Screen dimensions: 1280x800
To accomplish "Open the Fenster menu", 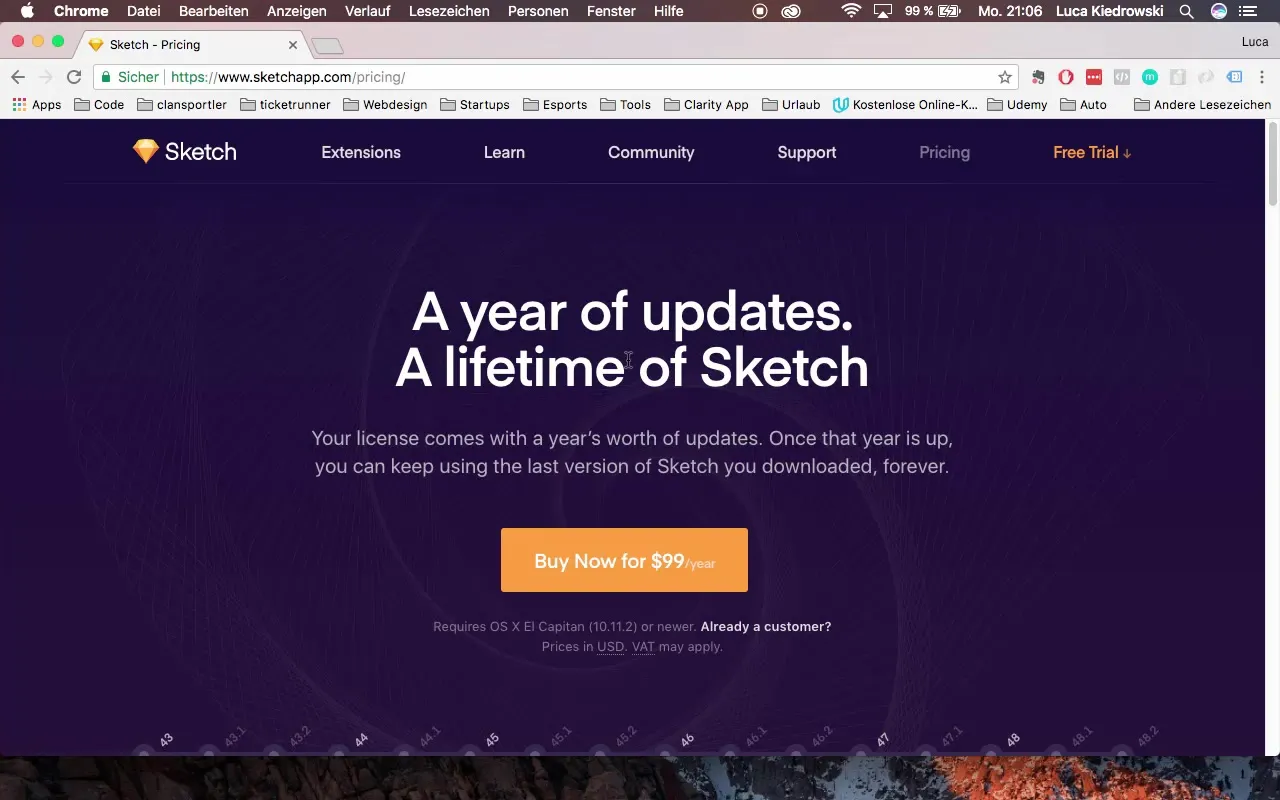I will click(x=610, y=11).
